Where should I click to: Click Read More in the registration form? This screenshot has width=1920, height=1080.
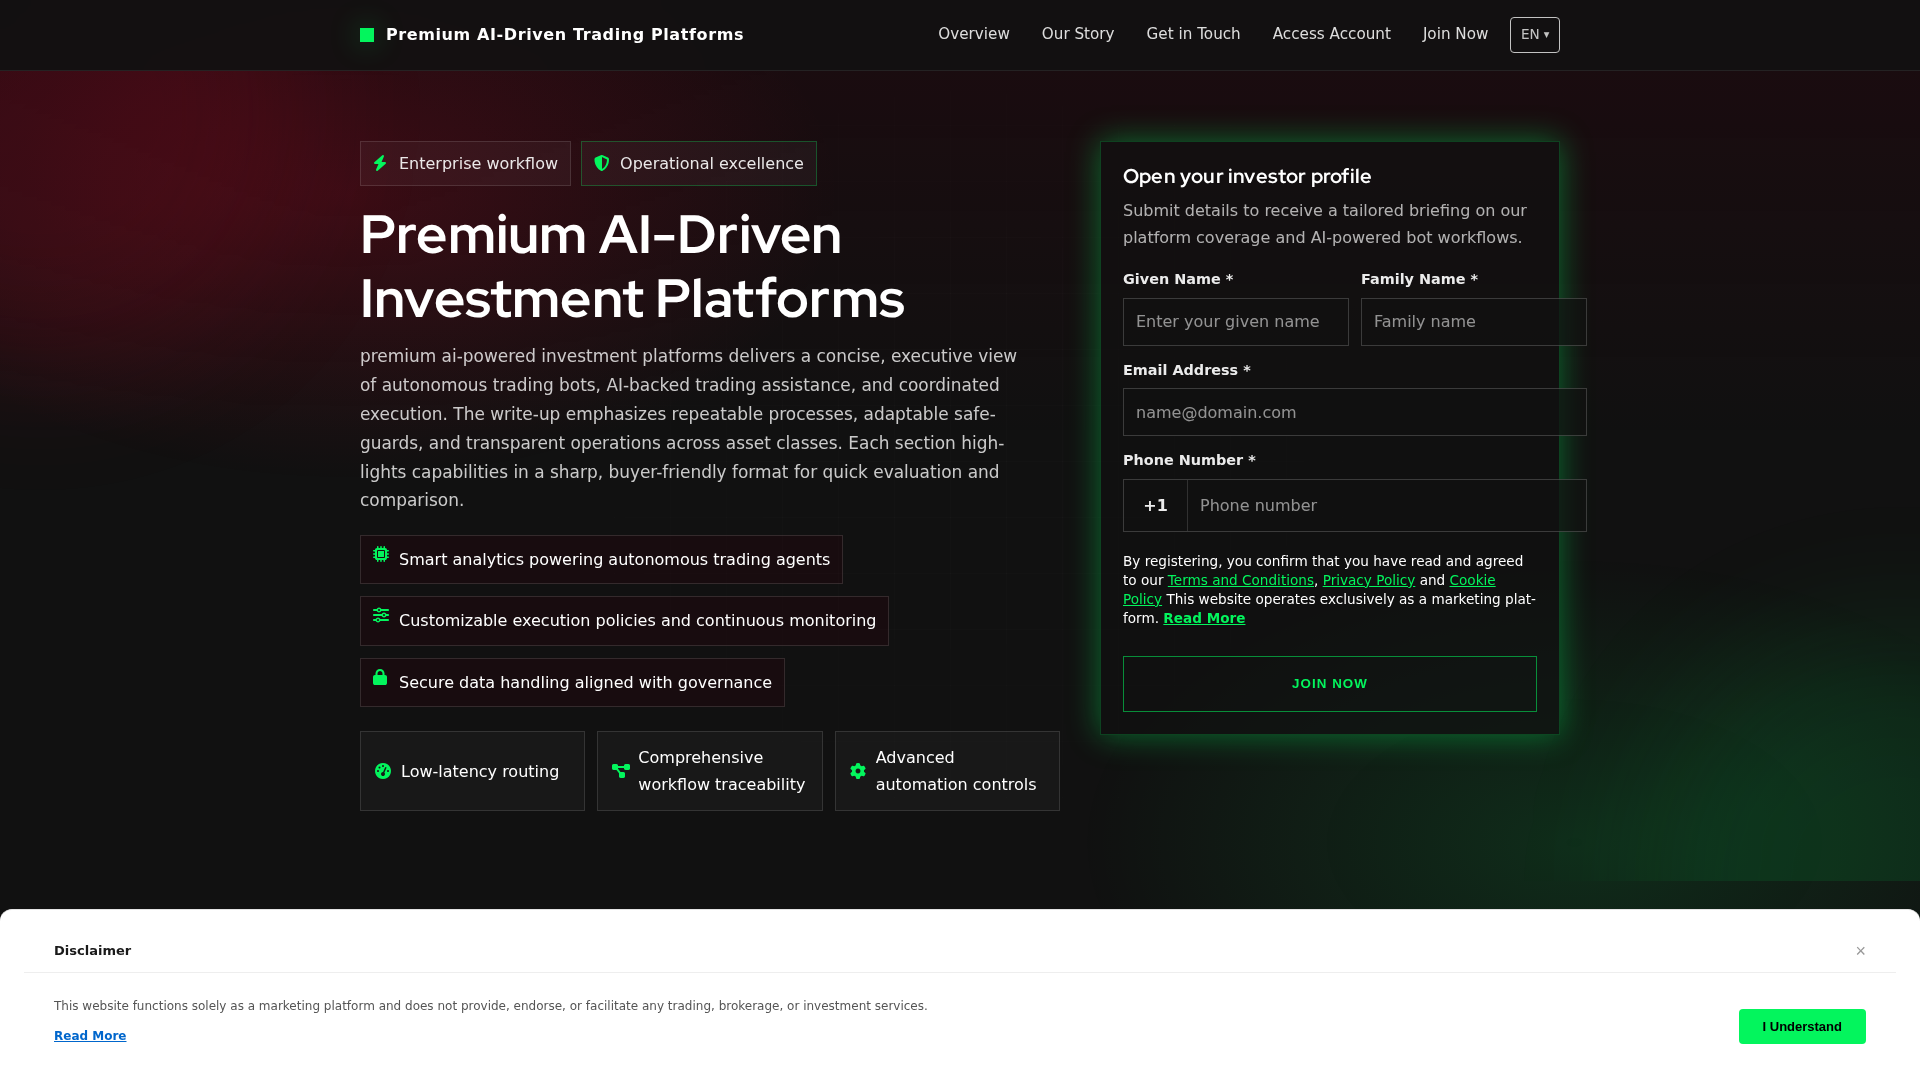click(1204, 618)
